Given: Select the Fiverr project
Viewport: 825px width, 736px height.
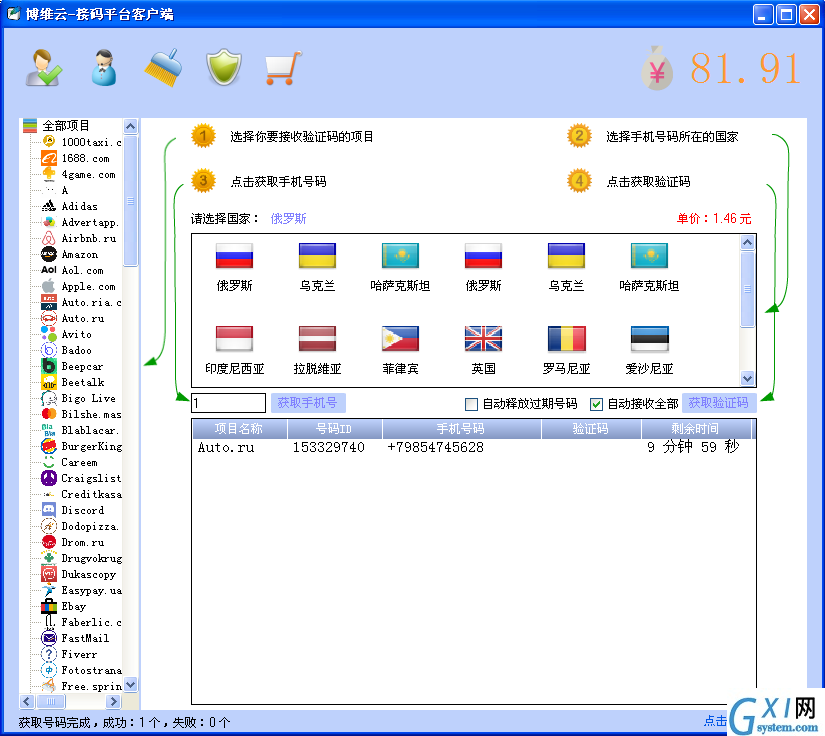Looking at the screenshot, I should (x=79, y=654).
